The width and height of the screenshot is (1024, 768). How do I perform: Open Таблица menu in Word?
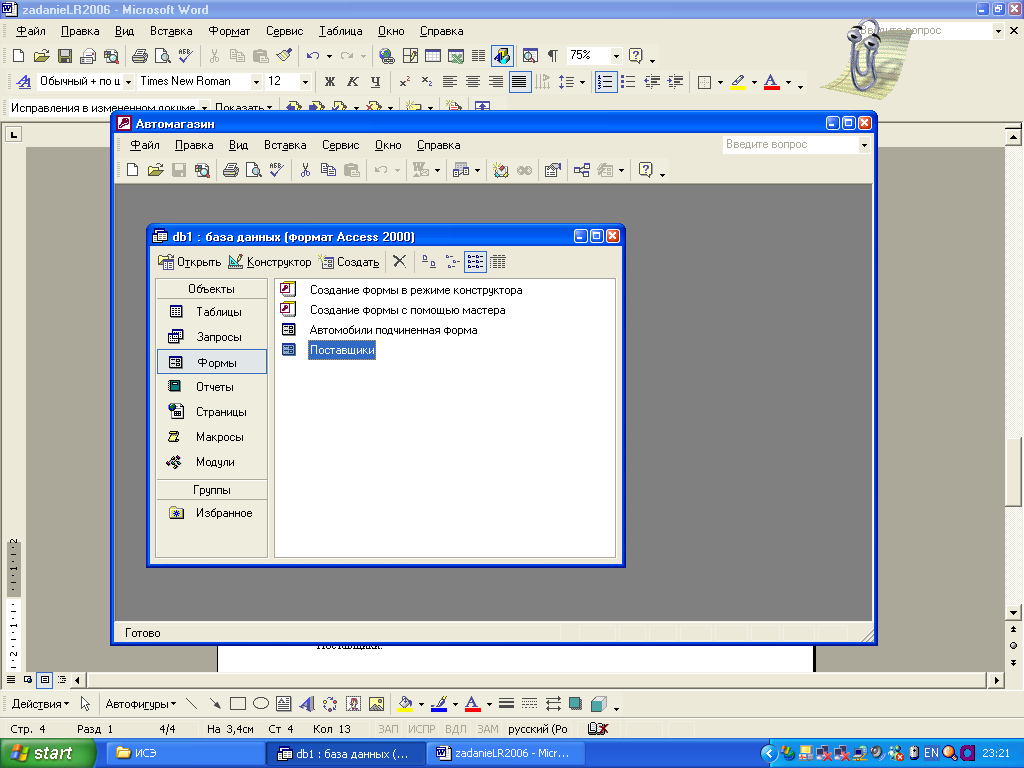pos(340,31)
